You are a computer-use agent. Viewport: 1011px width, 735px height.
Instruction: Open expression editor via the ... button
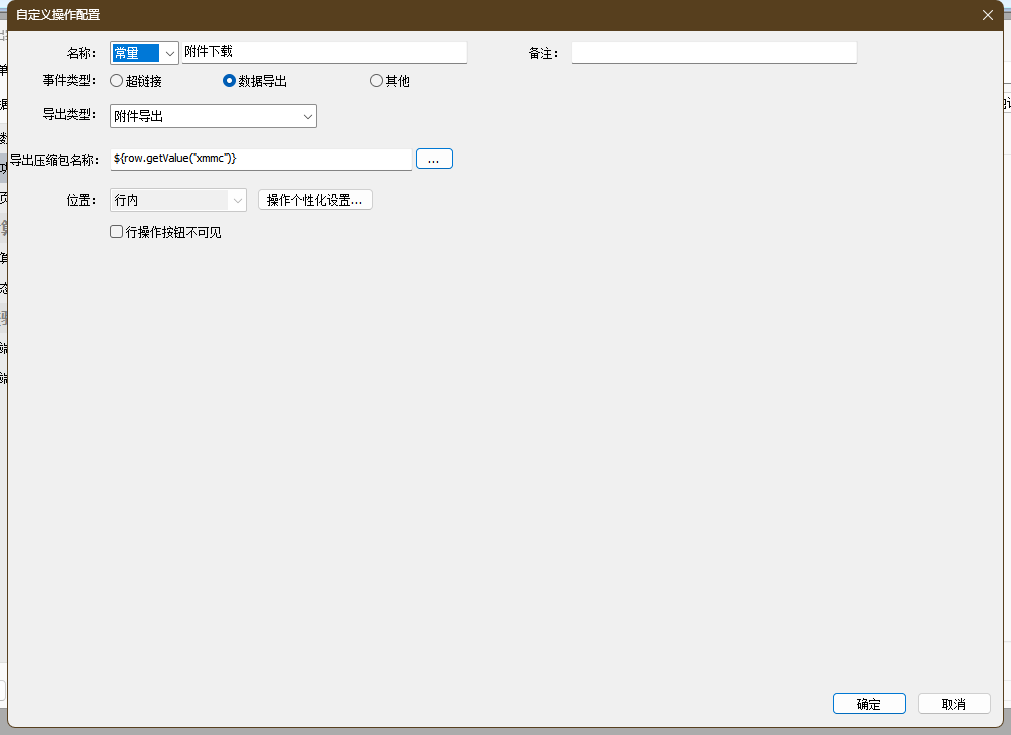point(434,158)
